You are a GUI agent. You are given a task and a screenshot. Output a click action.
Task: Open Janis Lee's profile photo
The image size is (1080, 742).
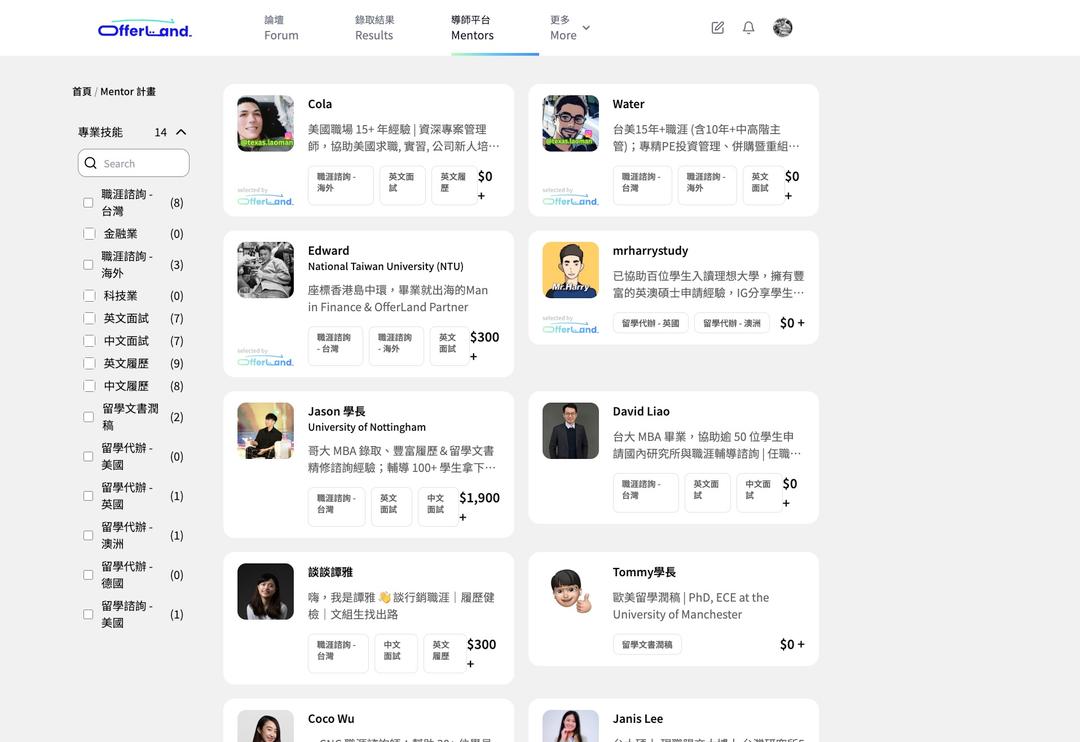click(x=570, y=726)
